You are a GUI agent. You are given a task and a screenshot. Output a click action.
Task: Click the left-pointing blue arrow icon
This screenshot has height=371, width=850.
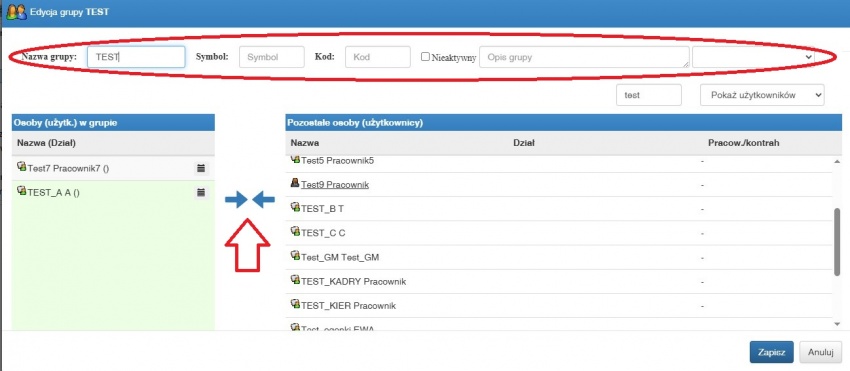click(263, 200)
